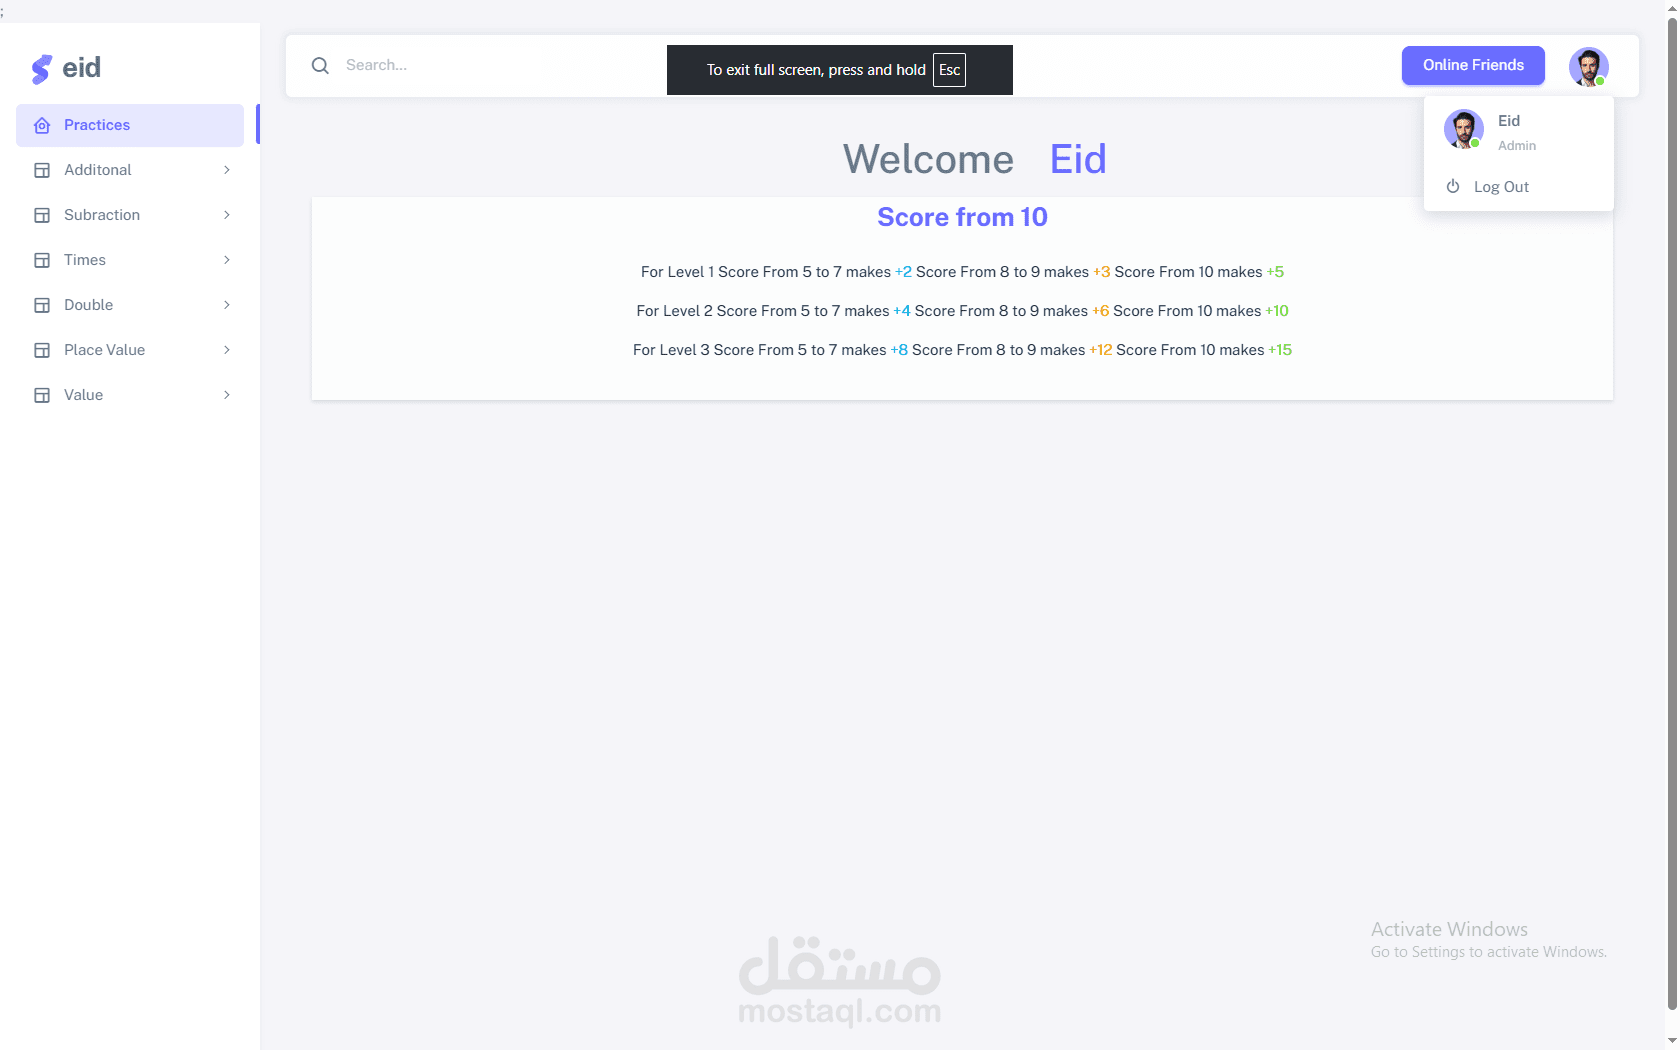Click the Place Value layout icon
Viewport: 1680px width, 1050px height.
(42, 350)
